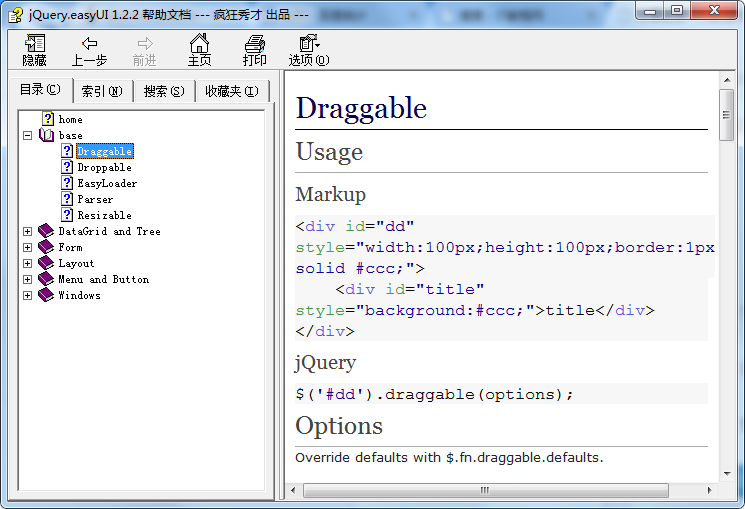Click the home topic question-mark icon
The height and width of the screenshot is (509, 745).
[x=48, y=119]
